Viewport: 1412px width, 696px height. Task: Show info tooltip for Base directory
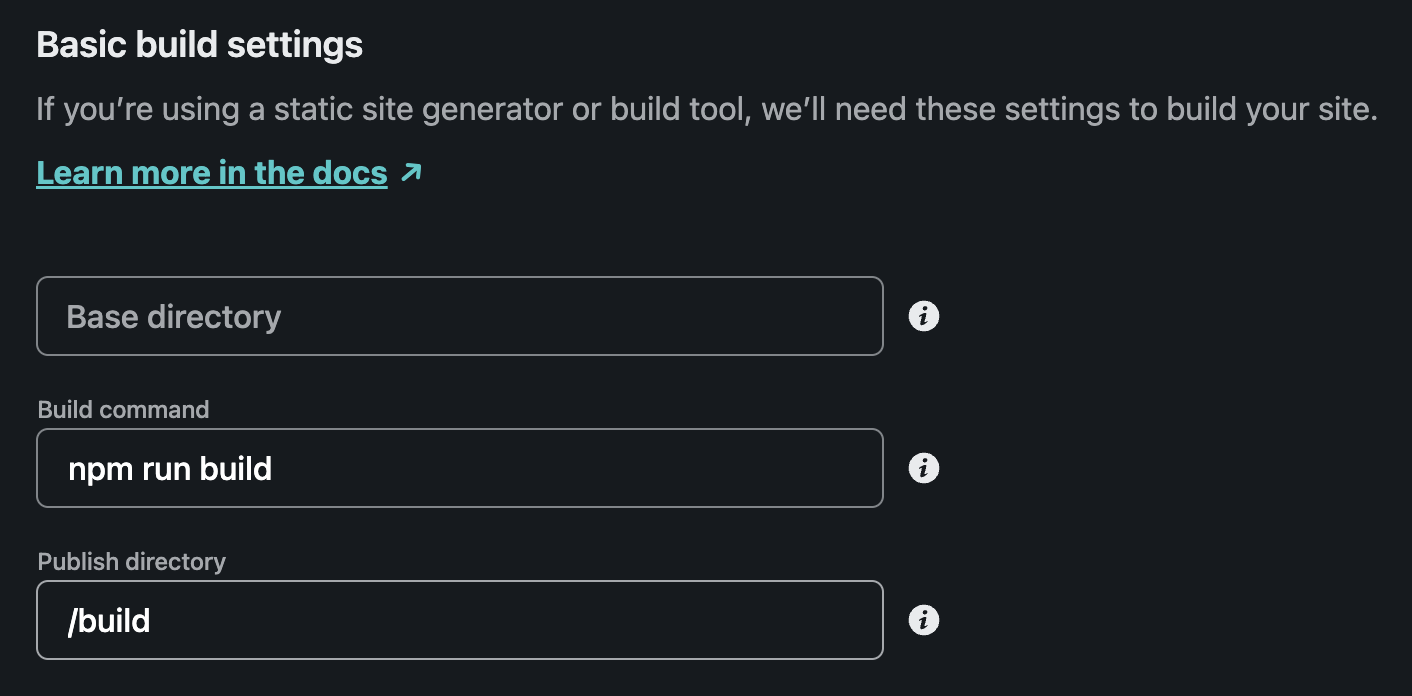(923, 317)
